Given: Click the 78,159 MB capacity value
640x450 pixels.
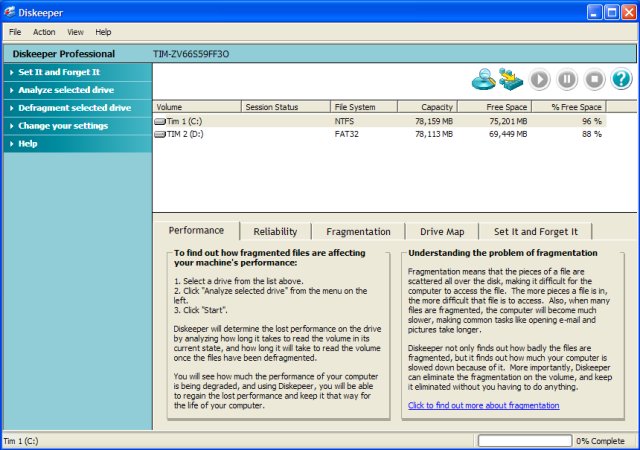Looking at the screenshot, I should (434, 121).
